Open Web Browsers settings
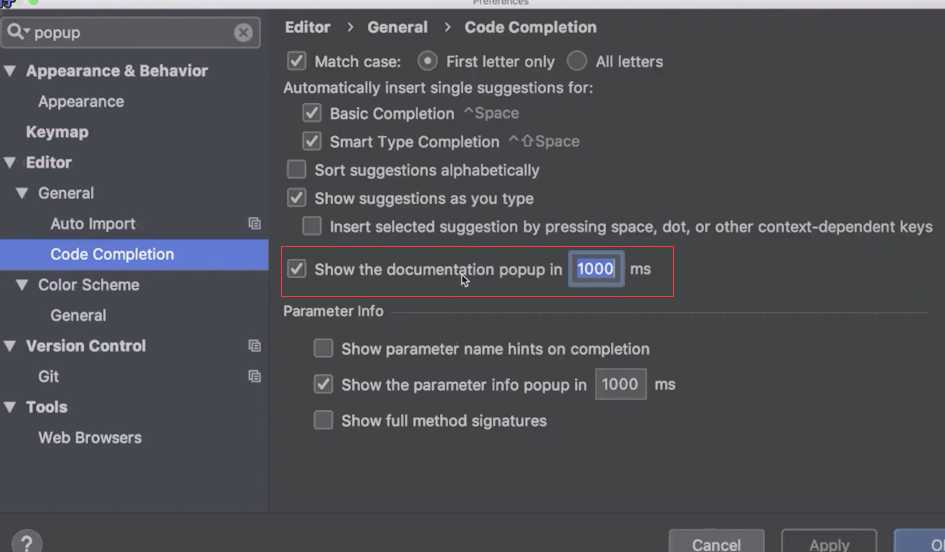This screenshot has width=945, height=552. click(x=90, y=438)
